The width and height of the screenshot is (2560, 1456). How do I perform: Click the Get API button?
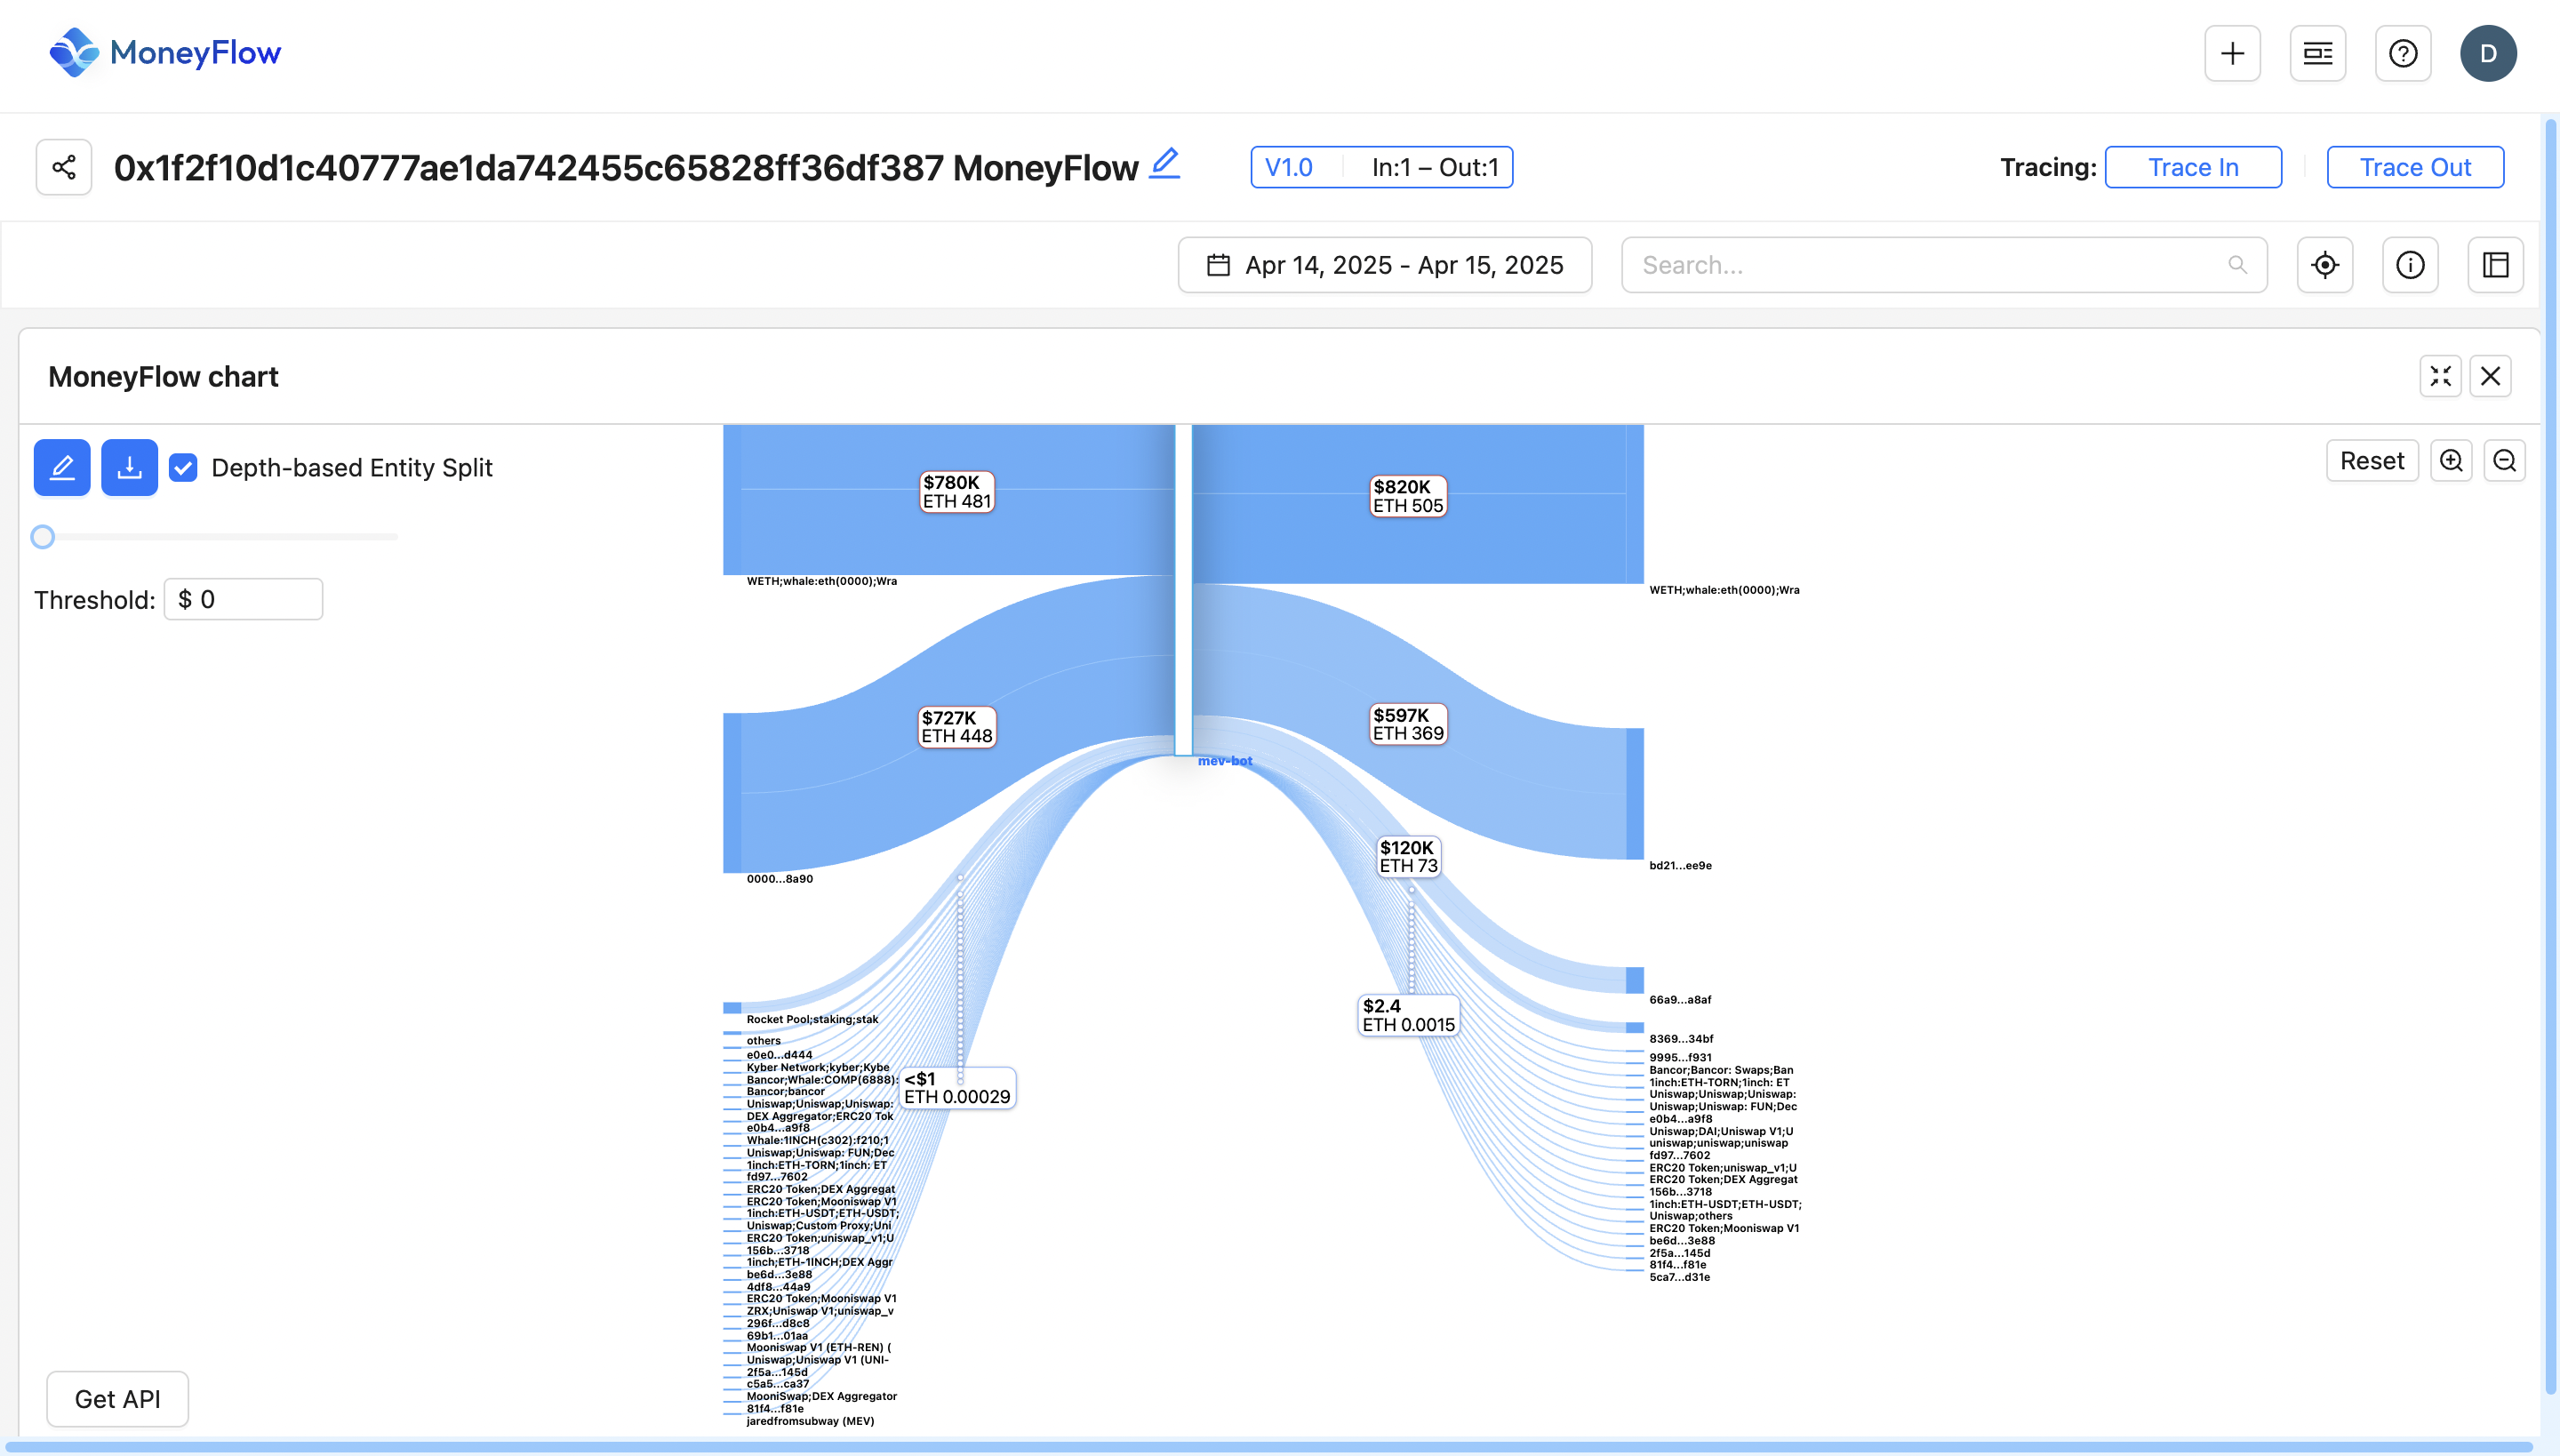[117, 1399]
